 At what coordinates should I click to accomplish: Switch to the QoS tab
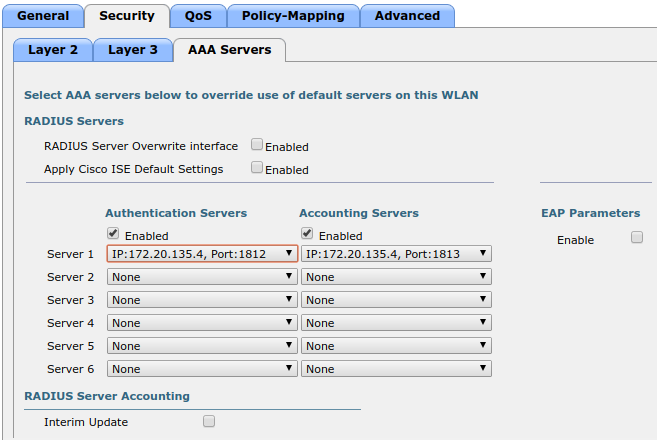click(x=198, y=16)
